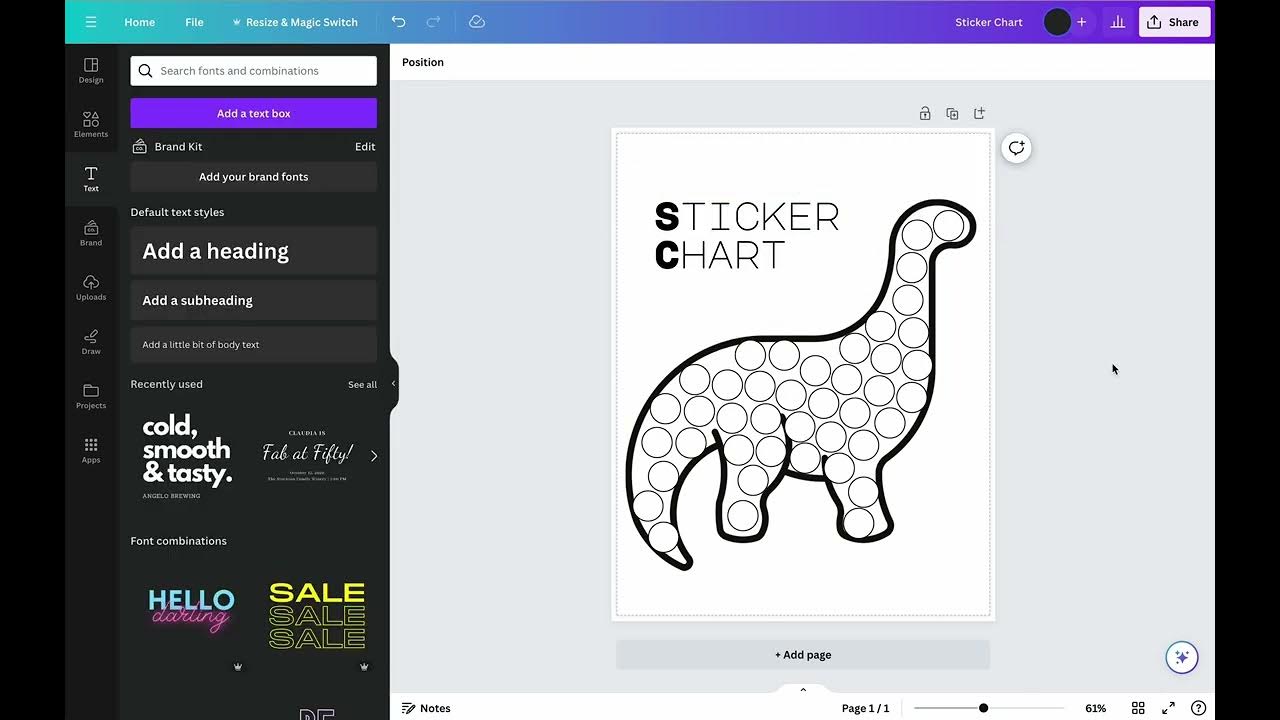Select the STICKER CHART title text
Image resolution: width=1280 pixels, height=720 pixels.
(747, 236)
